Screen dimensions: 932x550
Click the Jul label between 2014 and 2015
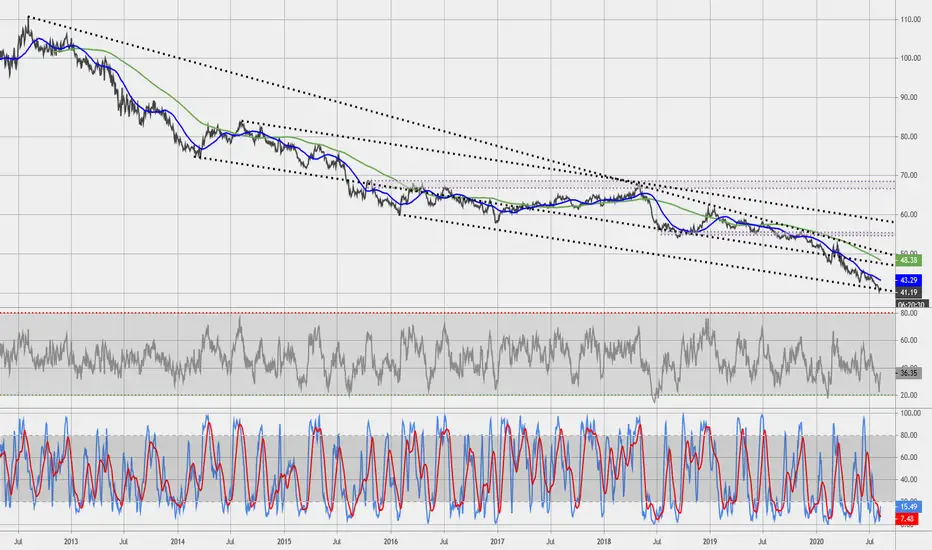(231, 542)
